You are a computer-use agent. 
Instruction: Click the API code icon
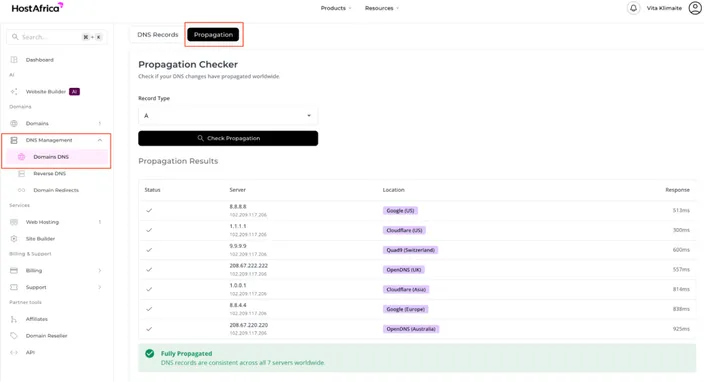(14, 352)
